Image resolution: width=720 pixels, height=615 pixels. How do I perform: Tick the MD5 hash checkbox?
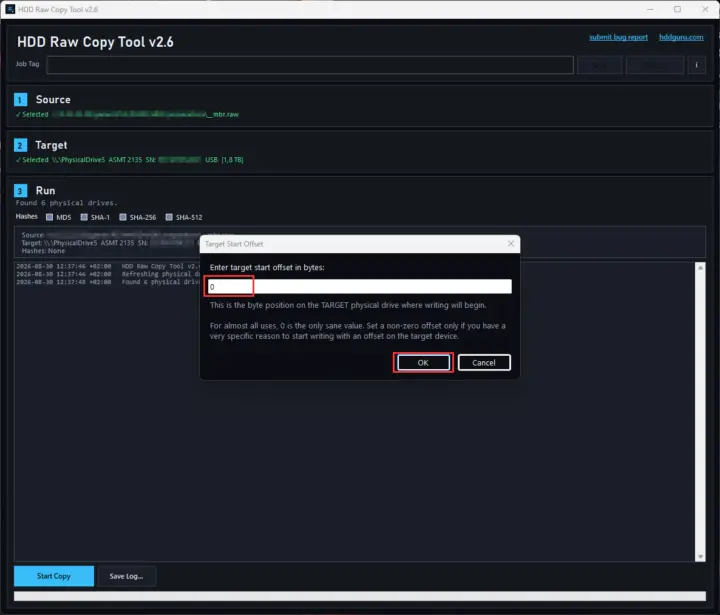(49, 217)
